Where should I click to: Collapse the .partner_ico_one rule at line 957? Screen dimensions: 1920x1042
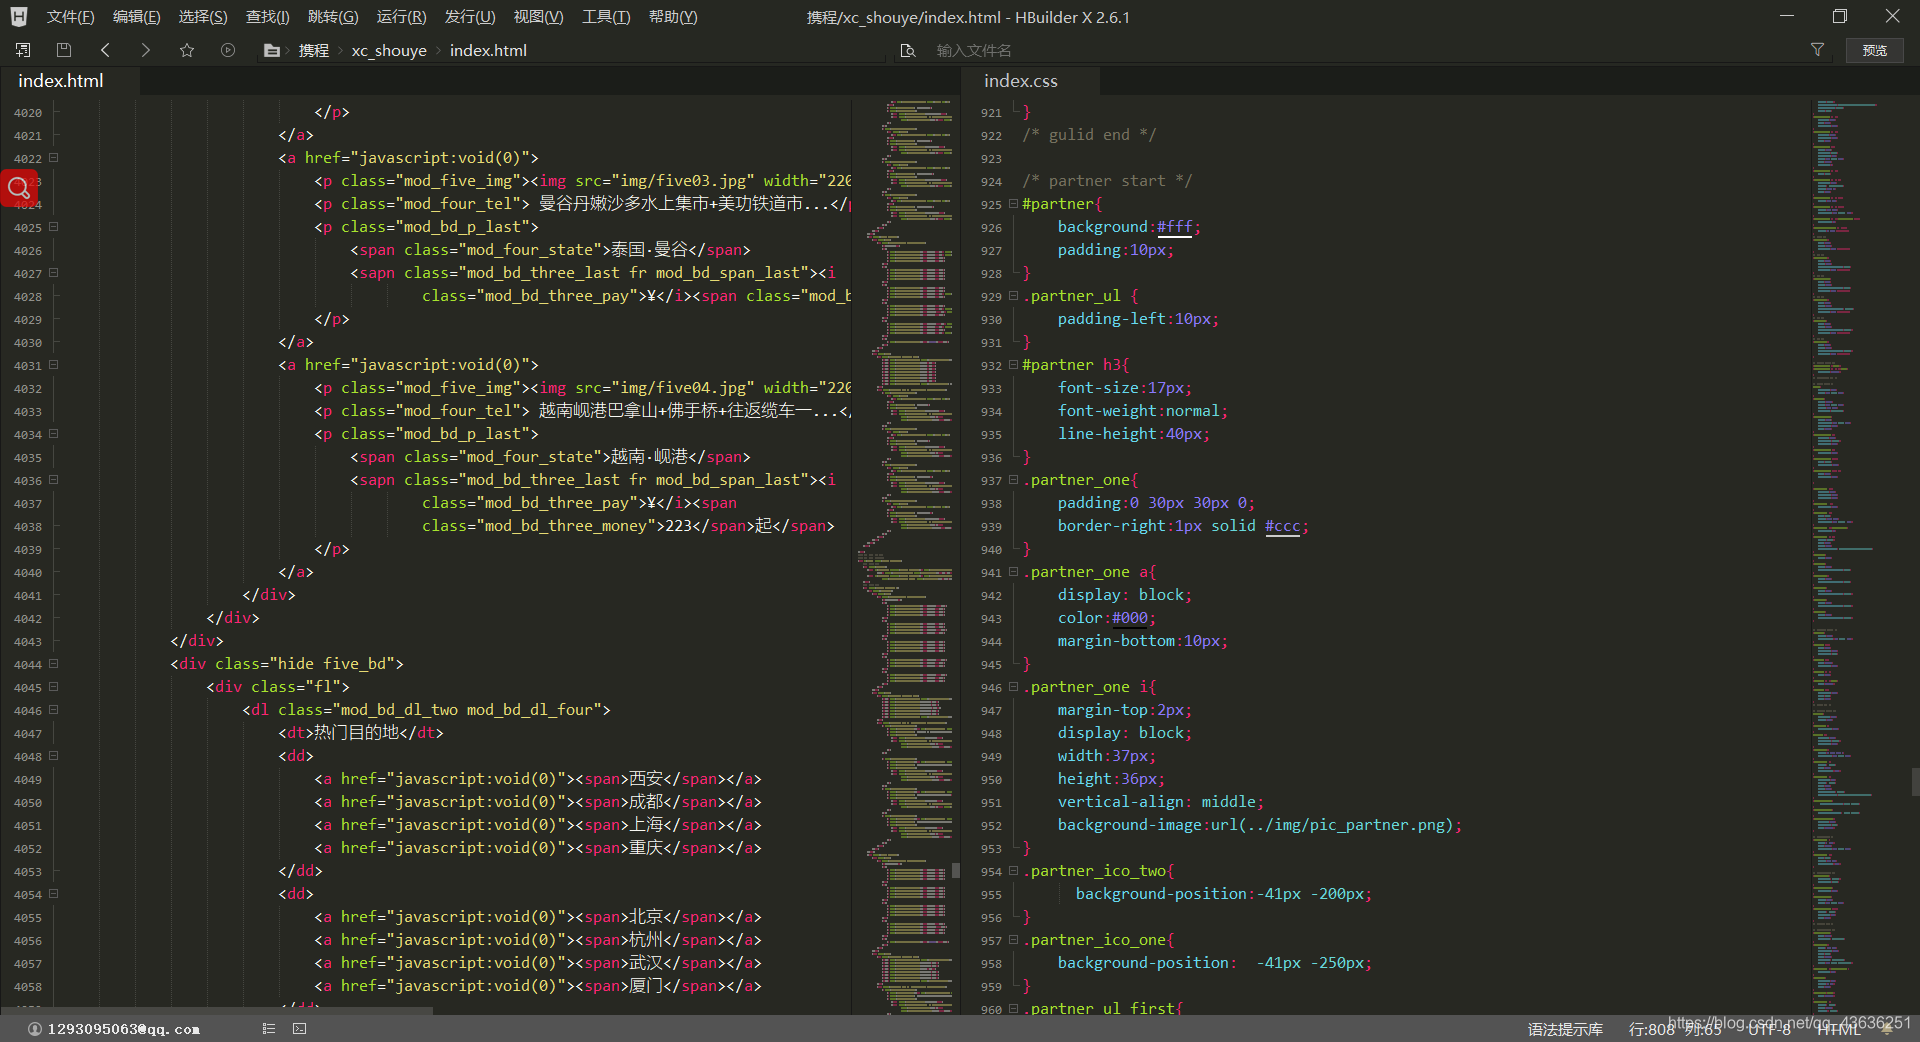click(x=1013, y=940)
